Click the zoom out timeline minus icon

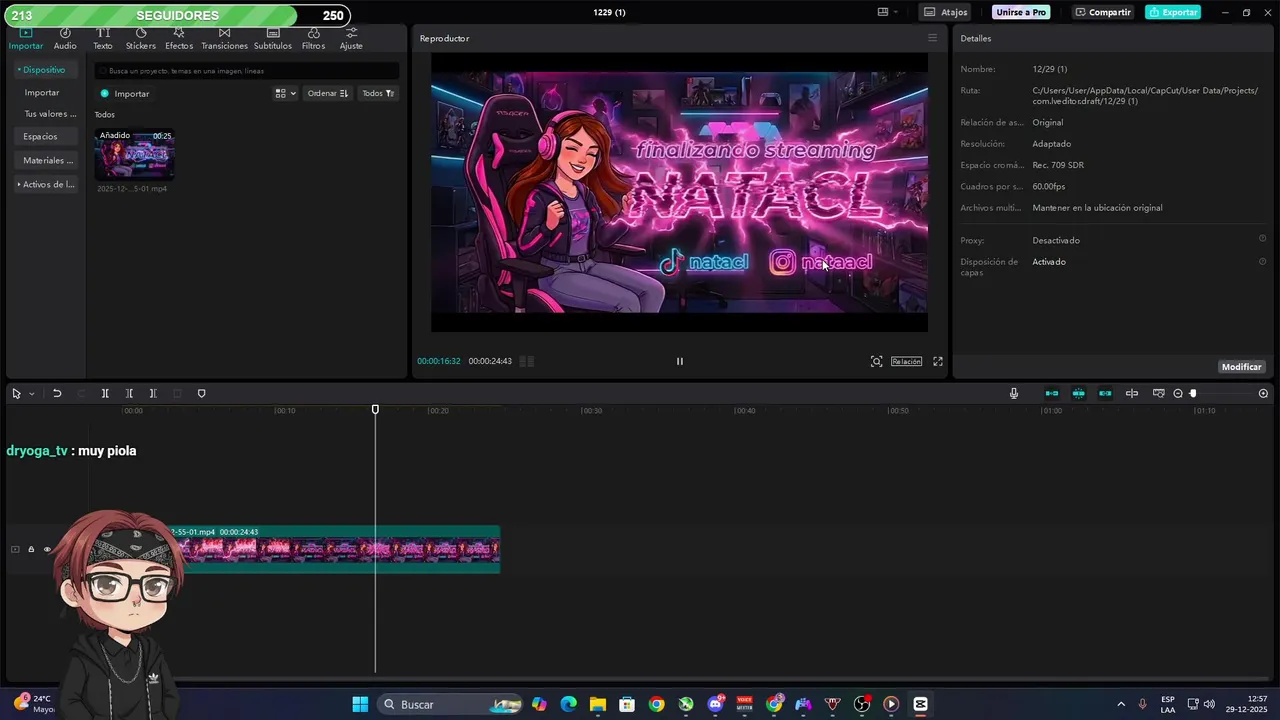(1178, 393)
